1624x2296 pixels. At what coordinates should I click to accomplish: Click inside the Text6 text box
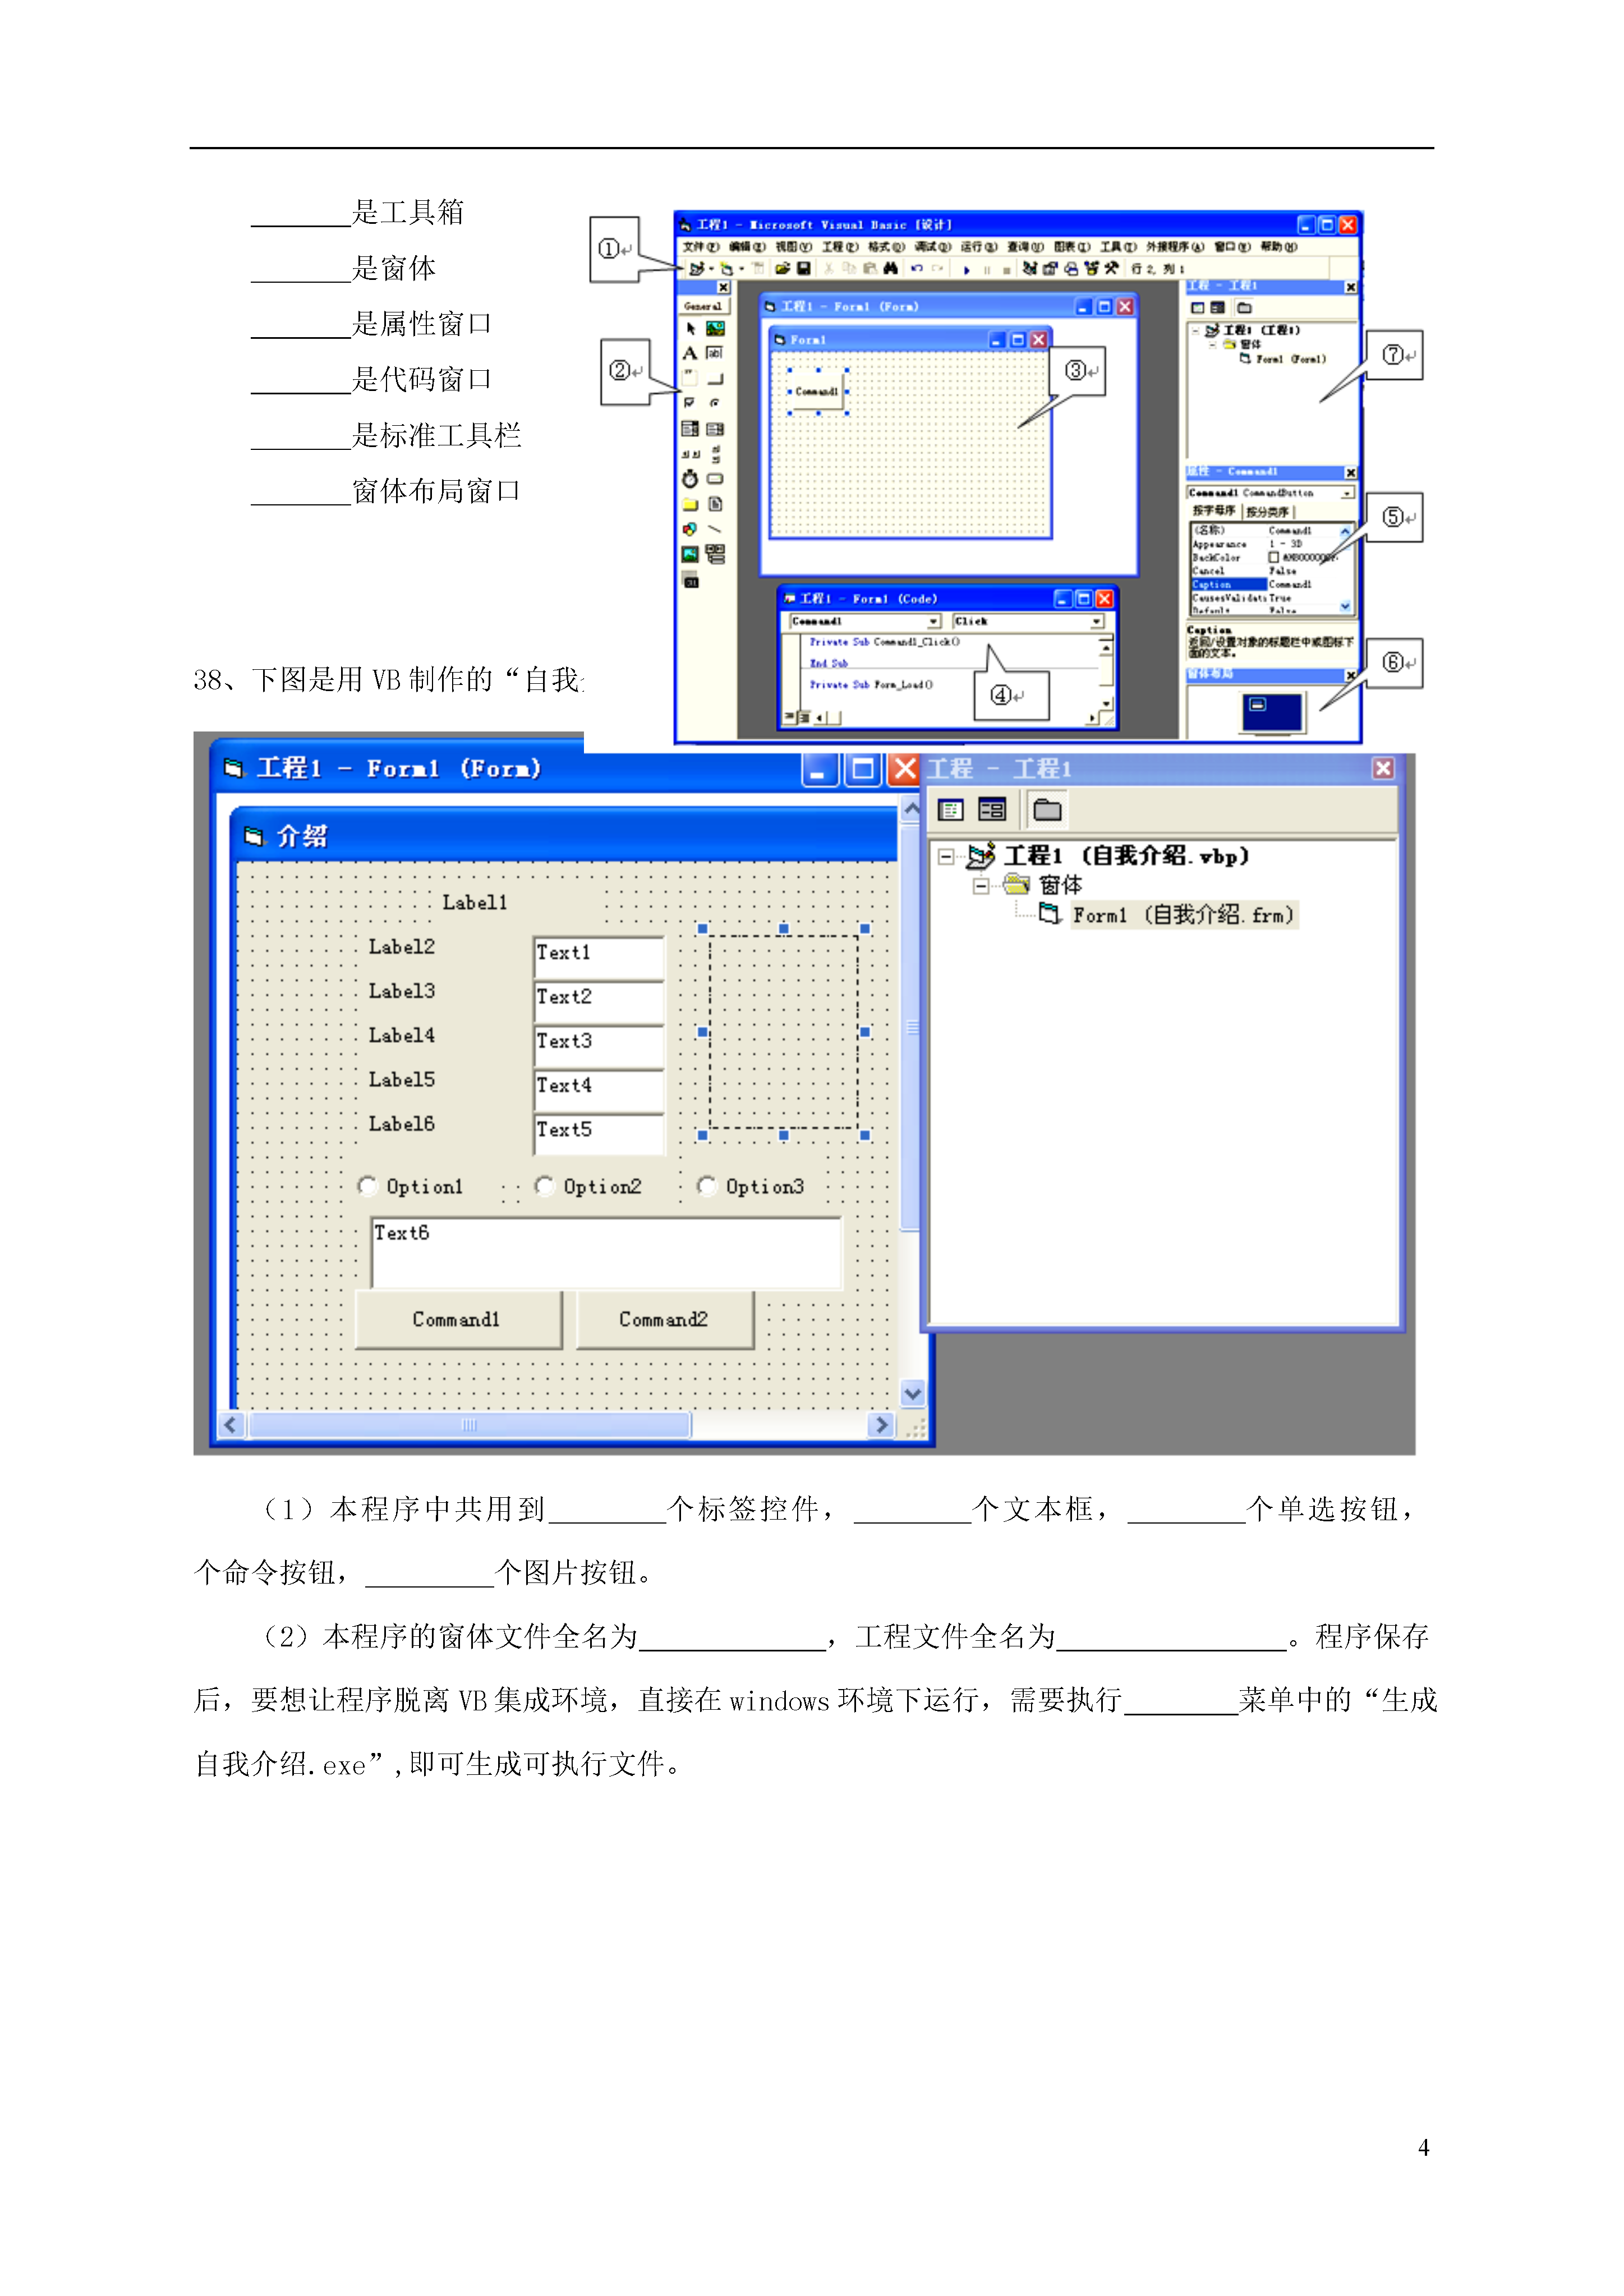tap(606, 1253)
